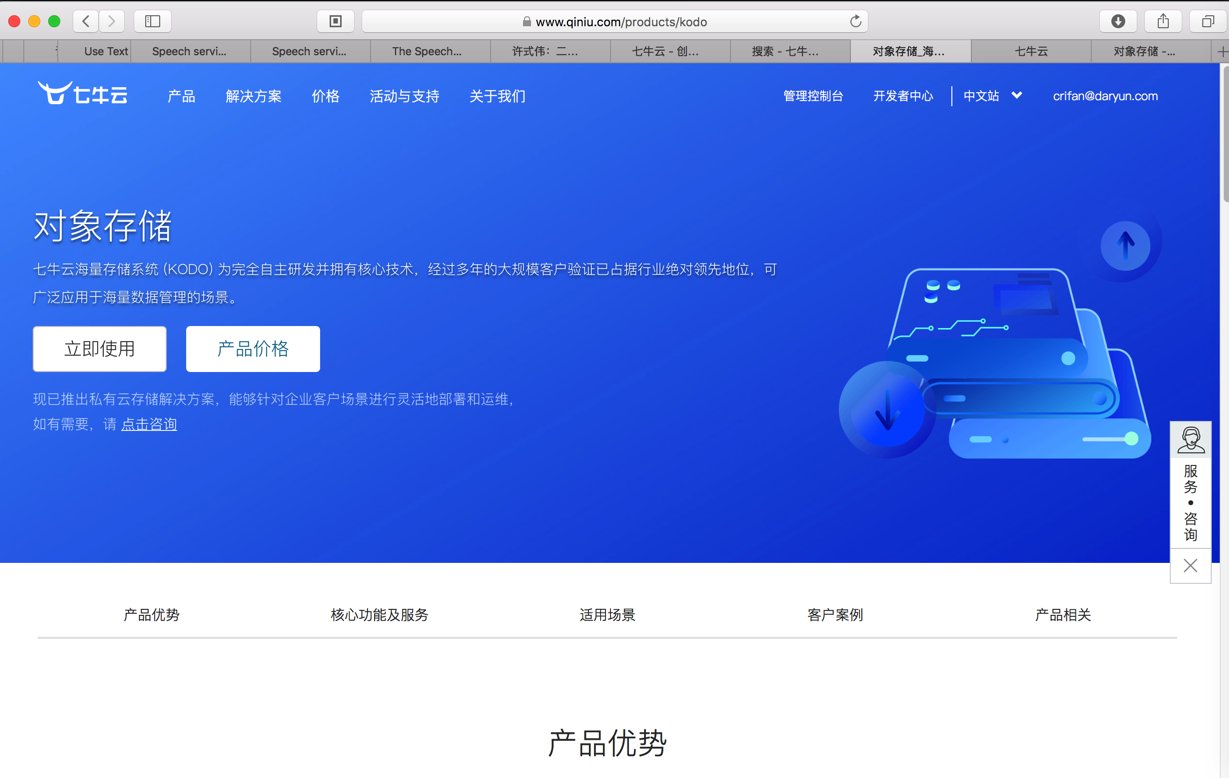Toggle the Safari sidebar icon
Viewport: 1229px width, 778px height.
[153, 21]
